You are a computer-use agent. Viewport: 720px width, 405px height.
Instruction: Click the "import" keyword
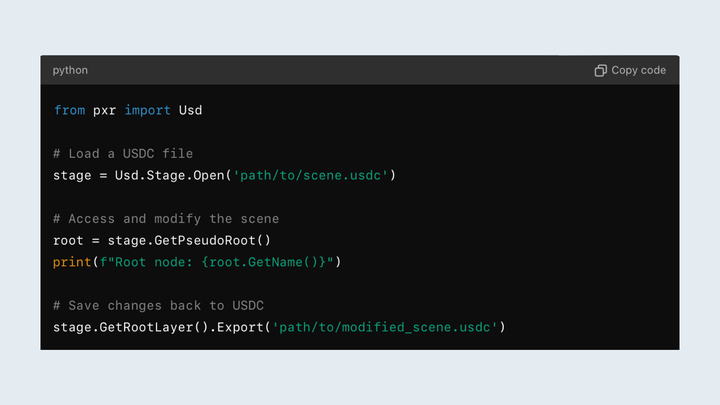(x=147, y=110)
